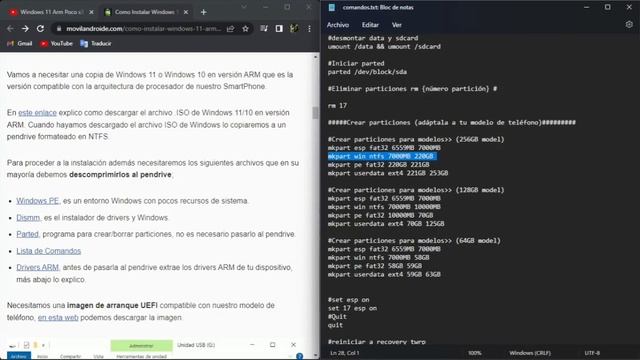The height and width of the screenshot is (360, 640).
Task: Click scroll-up arrow of browser page
Action: click(315, 57)
